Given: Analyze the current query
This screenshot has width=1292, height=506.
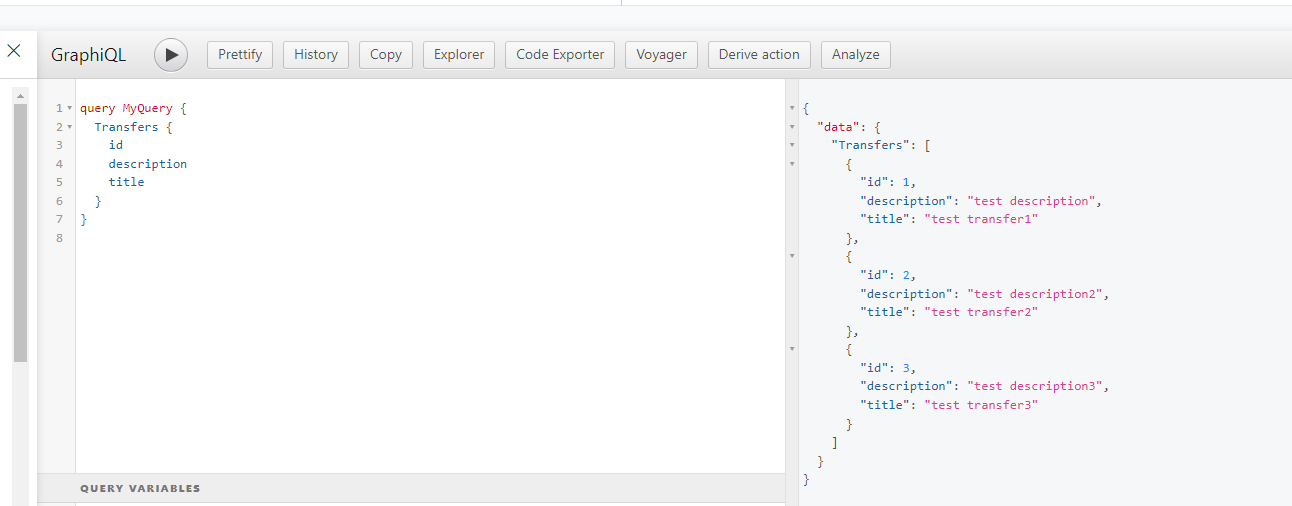Looking at the screenshot, I should coord(856,55).
